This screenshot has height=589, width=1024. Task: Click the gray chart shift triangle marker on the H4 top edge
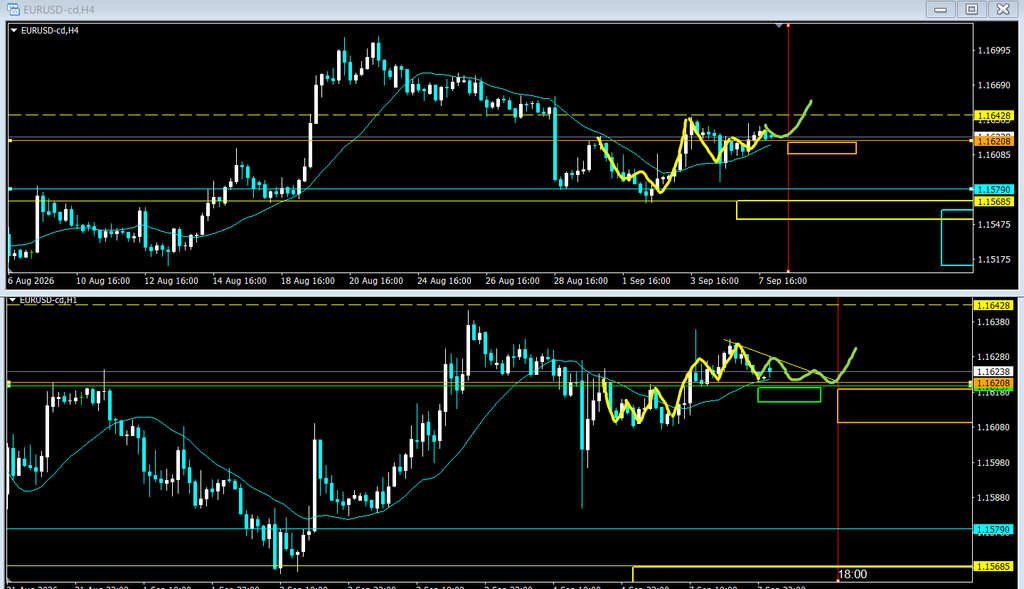pyautogui.click(x=778, y=25)
